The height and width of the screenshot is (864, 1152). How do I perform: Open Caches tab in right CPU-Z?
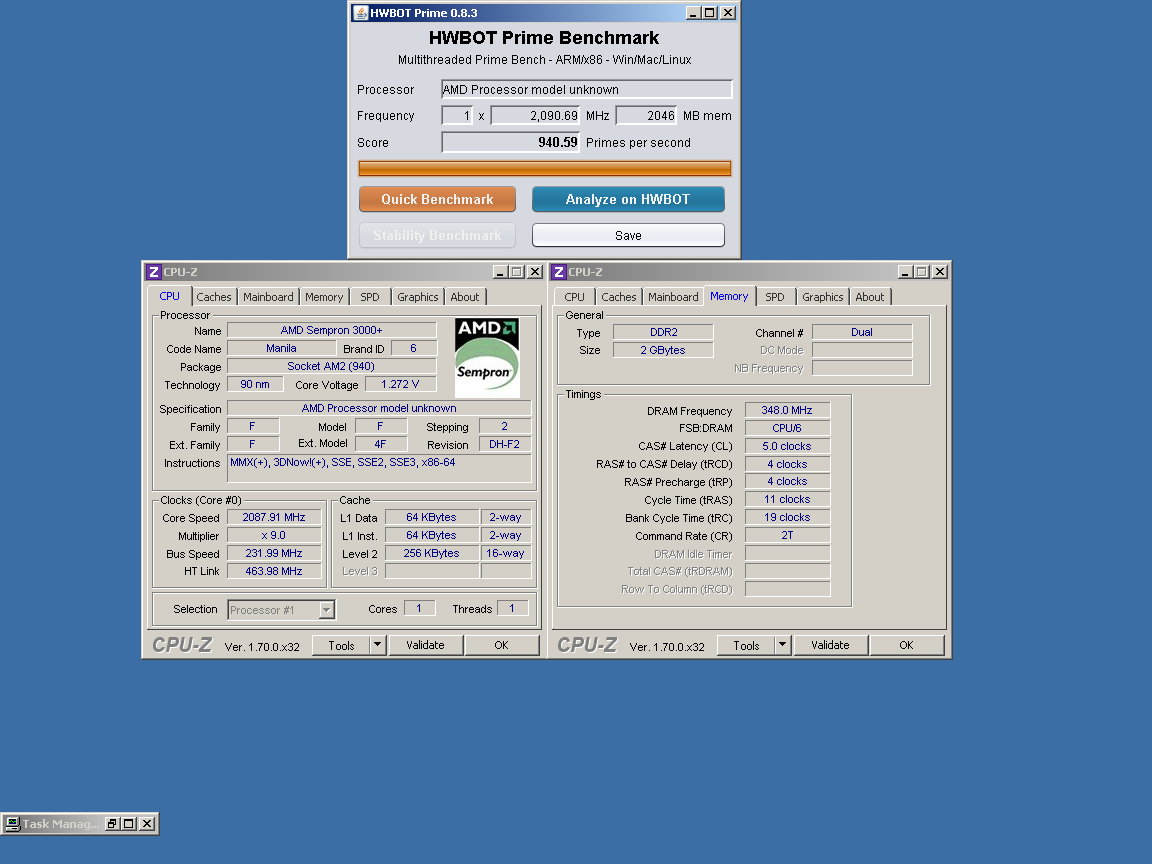[619, 297]
